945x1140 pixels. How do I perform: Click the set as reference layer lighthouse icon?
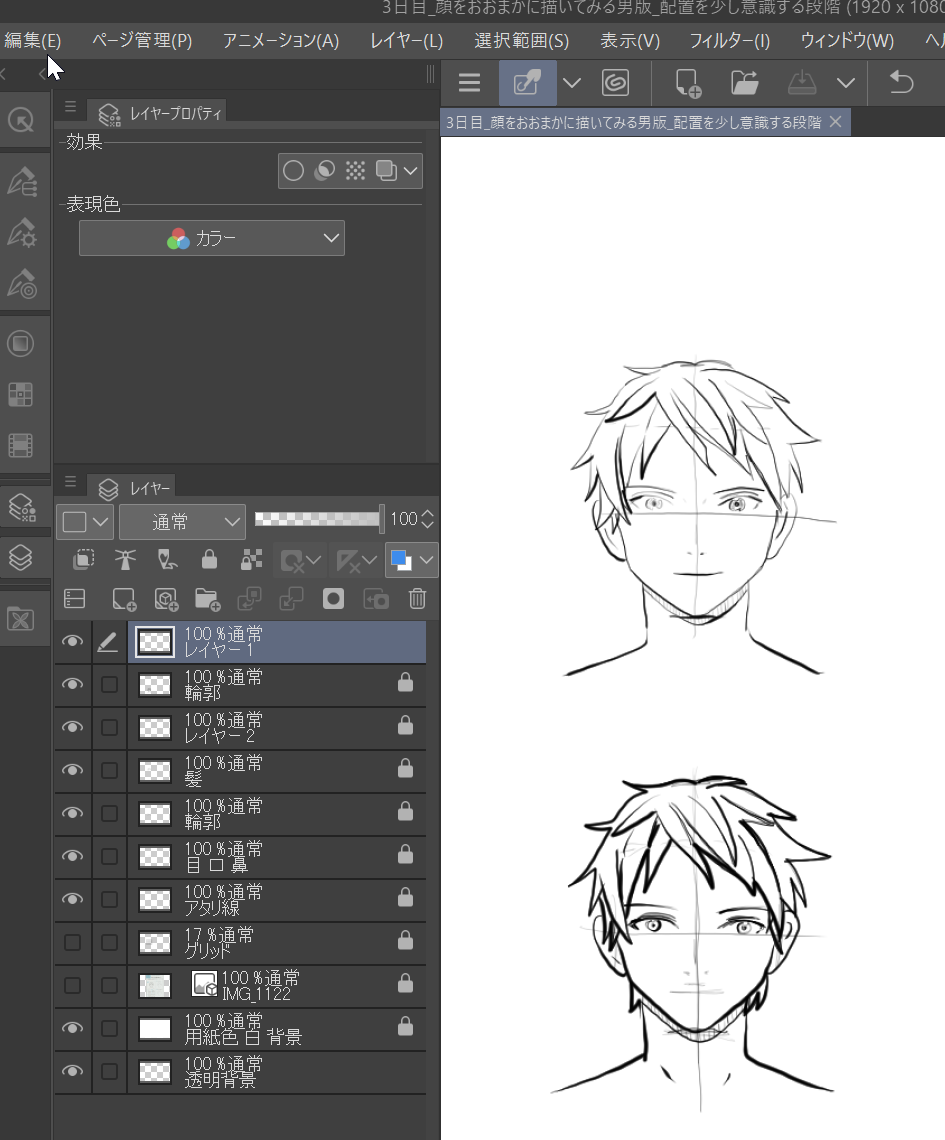click(125, 560)
